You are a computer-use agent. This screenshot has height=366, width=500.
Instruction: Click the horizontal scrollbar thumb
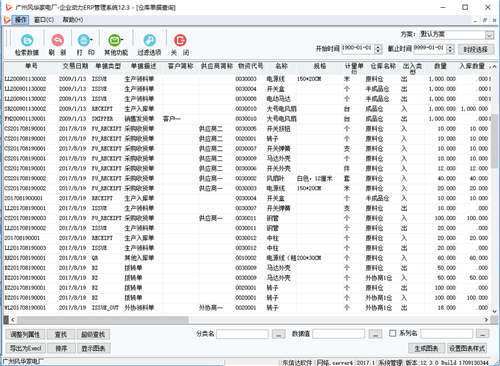(x=103, y=320)
